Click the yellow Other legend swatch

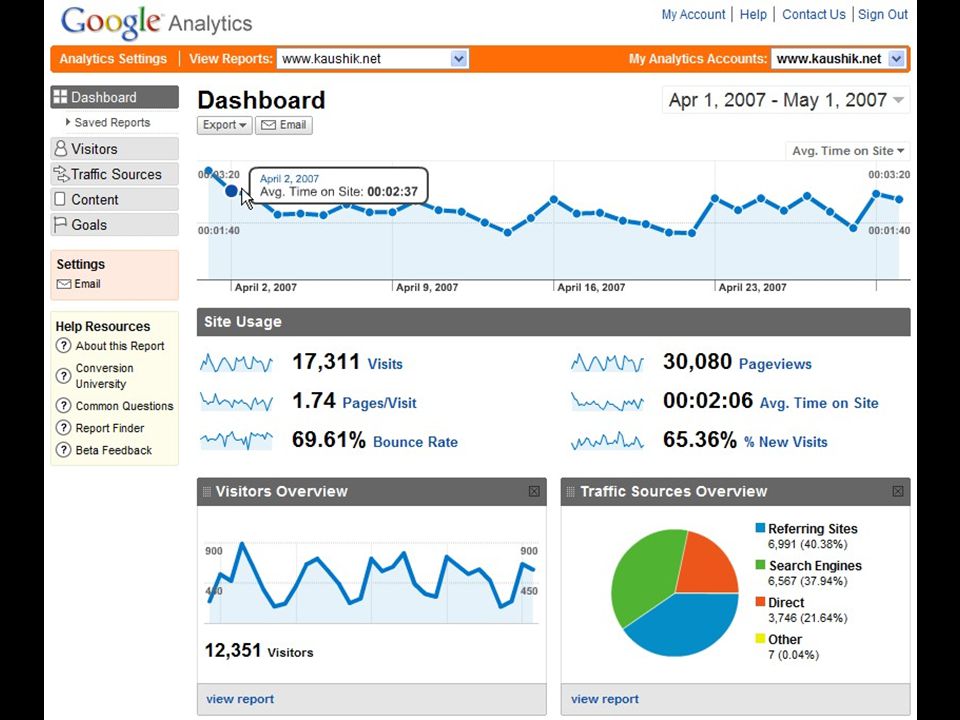click(760, 639)
